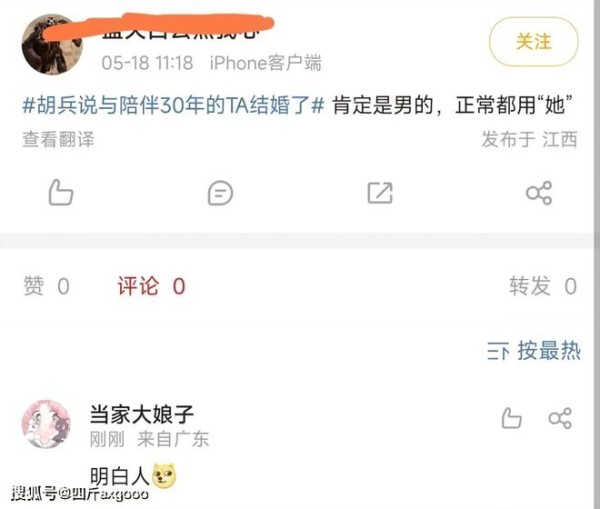
Task: Open the post comment bubble icon
Action: coord(220,193)
